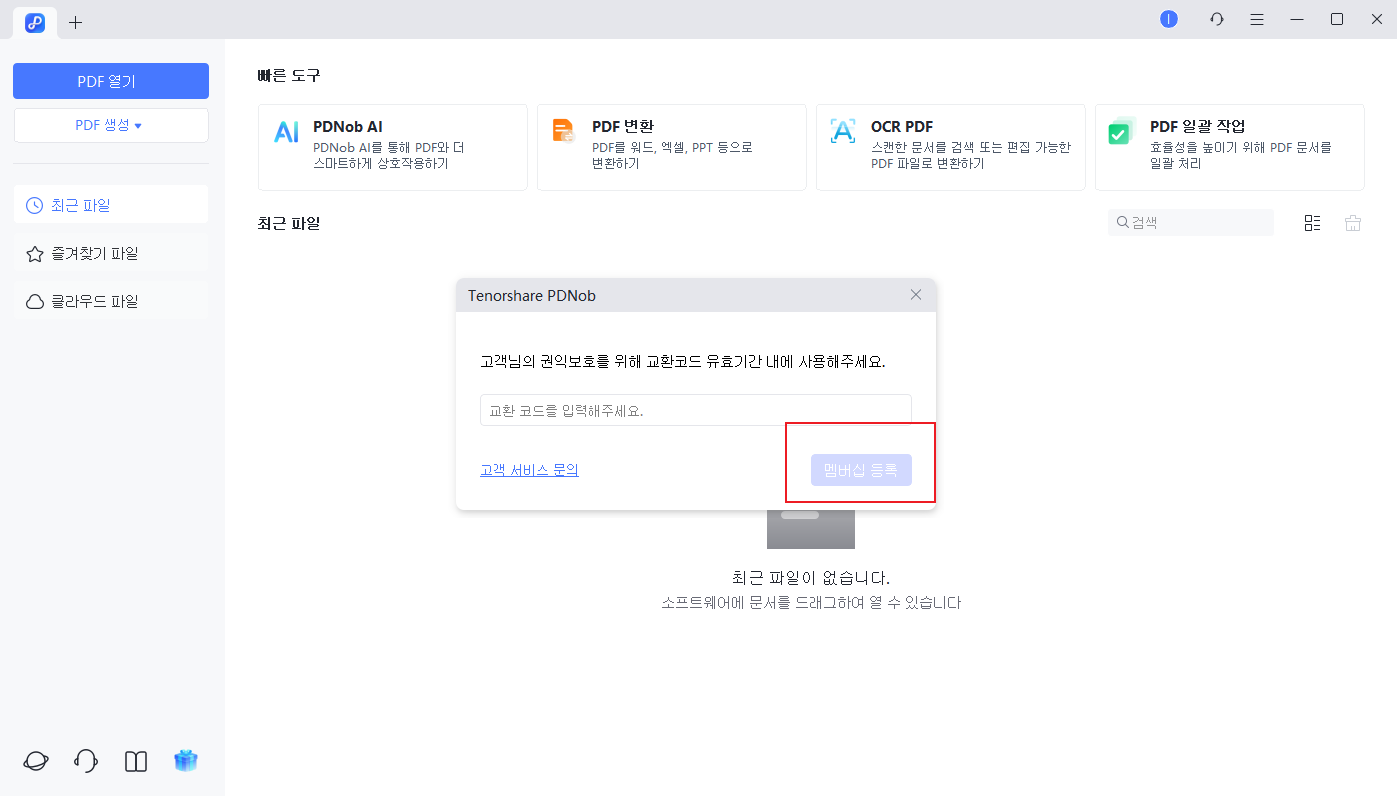Click the gift box icon
The width and height of the screenshot is (1397, 796).
186,761
